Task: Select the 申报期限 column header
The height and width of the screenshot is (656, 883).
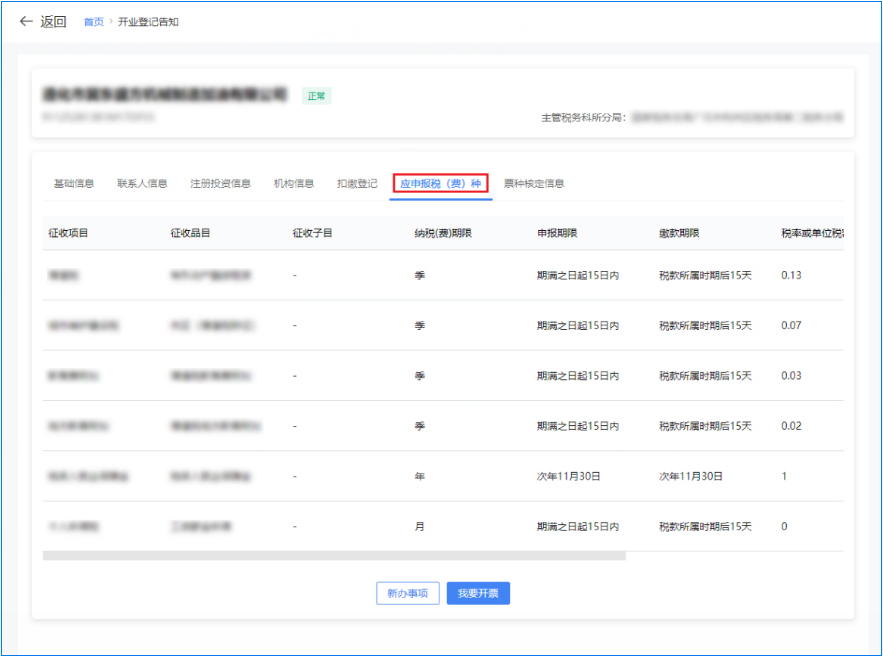Action: (x=557, y=233)
